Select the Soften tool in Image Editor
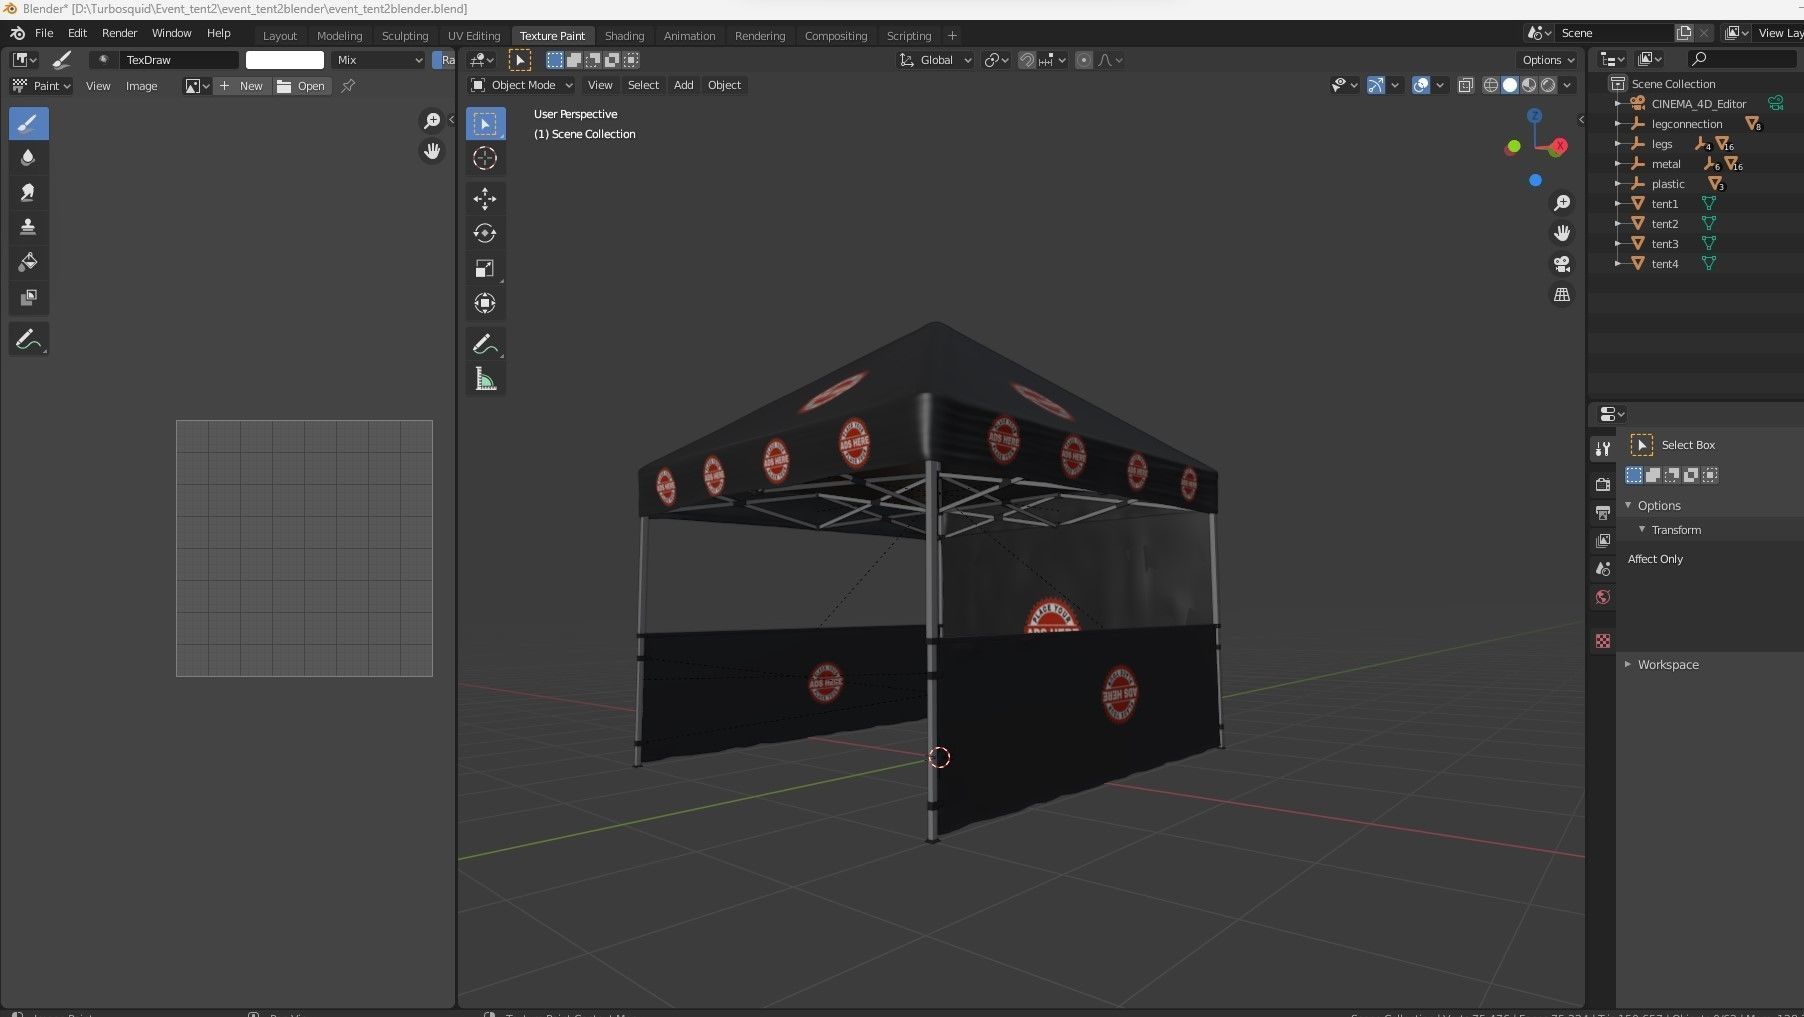1804x1017 pixels. tap(28, 158)
